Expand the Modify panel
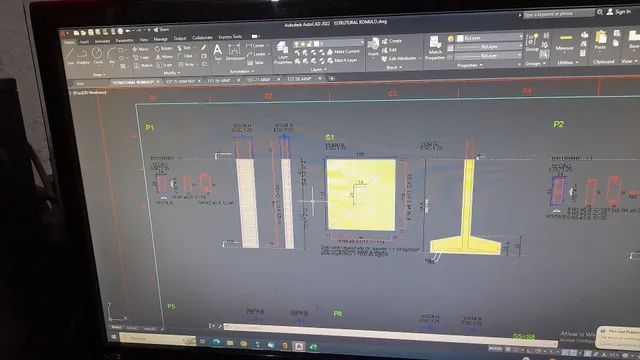The image size is (640, 360). coord(171,73)
